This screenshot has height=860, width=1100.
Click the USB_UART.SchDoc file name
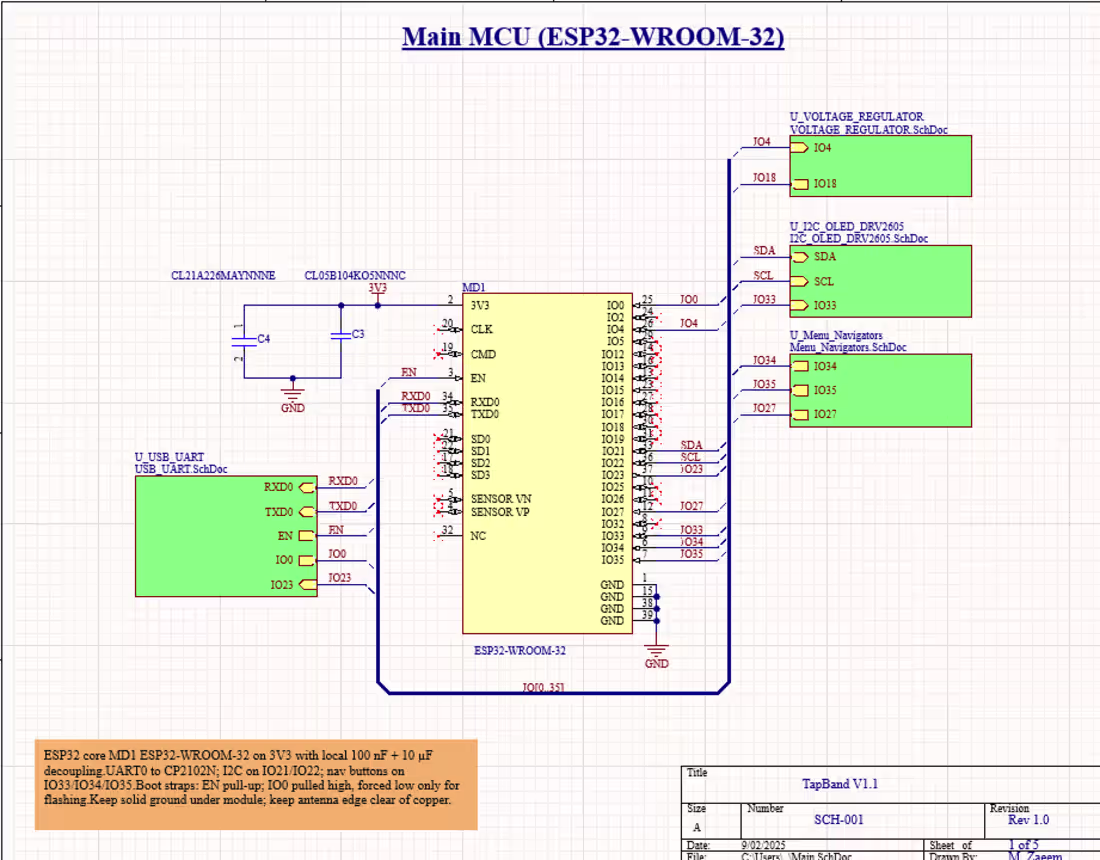pyautogui.click(x=181, y=469)
